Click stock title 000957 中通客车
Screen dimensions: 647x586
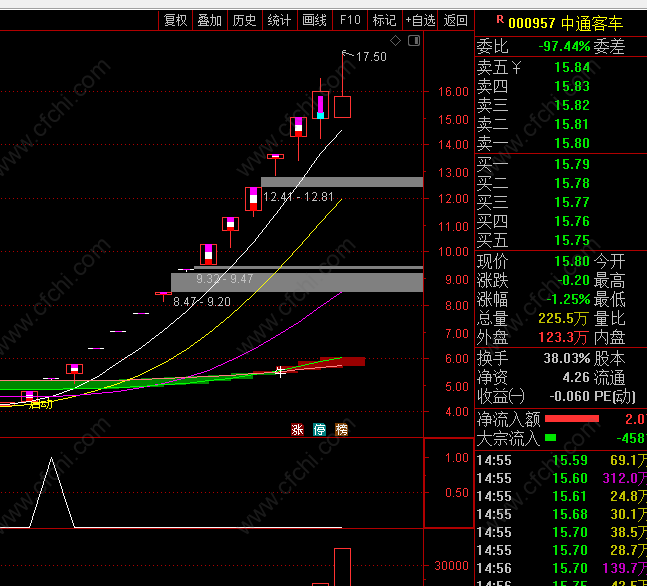(x=565, y=24)
